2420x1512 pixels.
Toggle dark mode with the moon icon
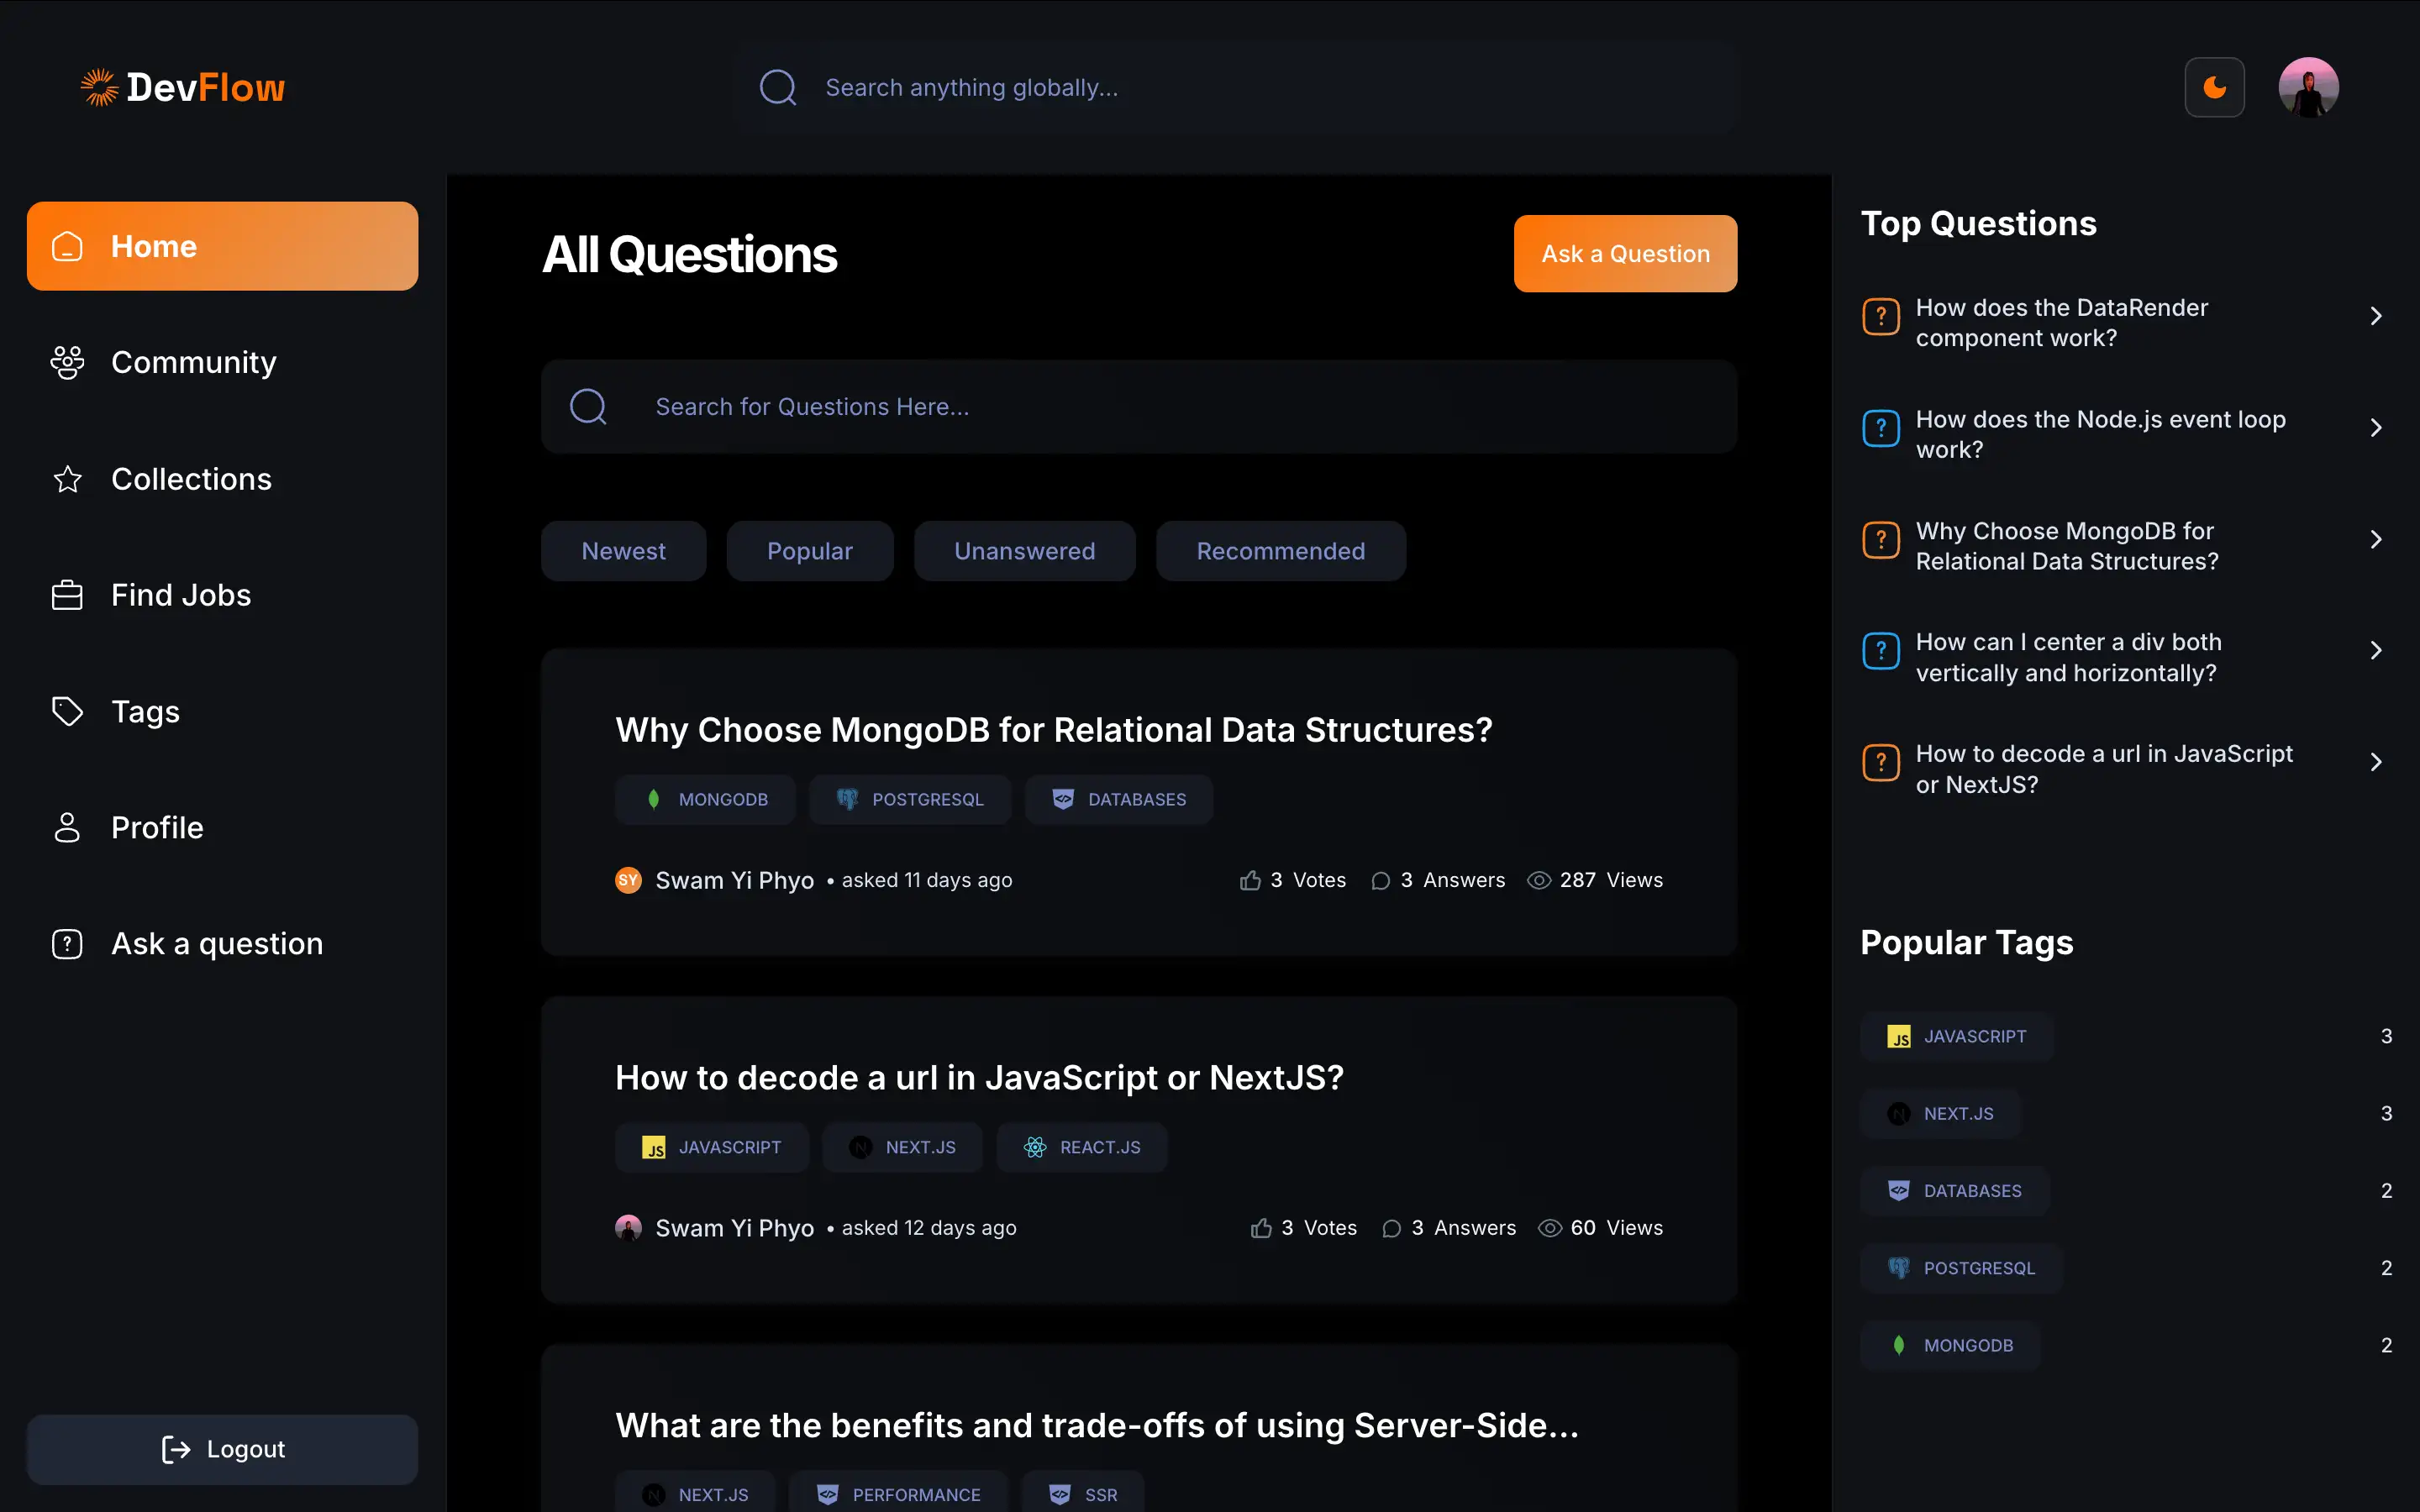2214,87
